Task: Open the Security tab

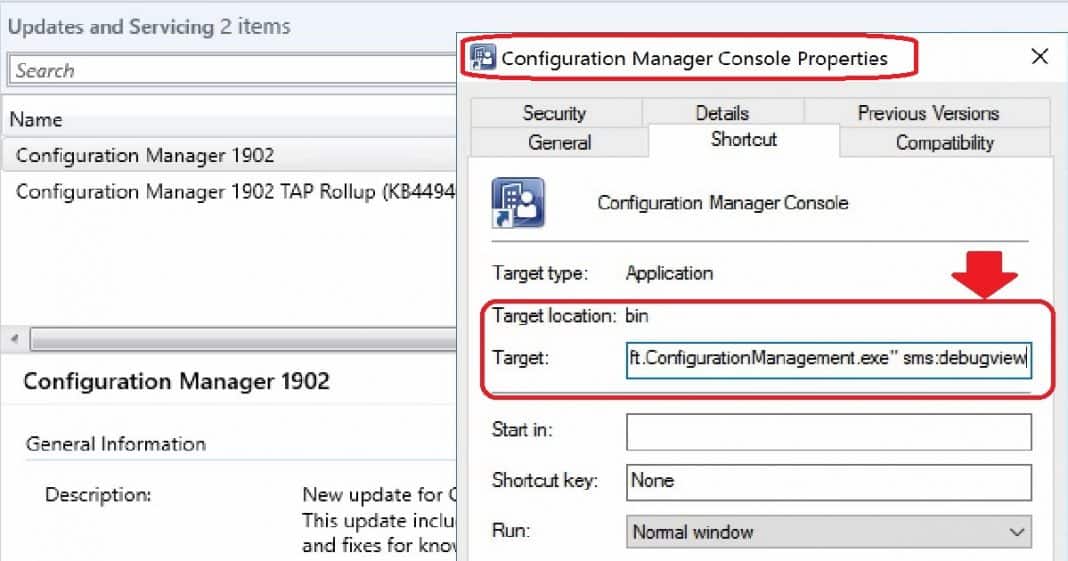Action: (x=555, y=112)
